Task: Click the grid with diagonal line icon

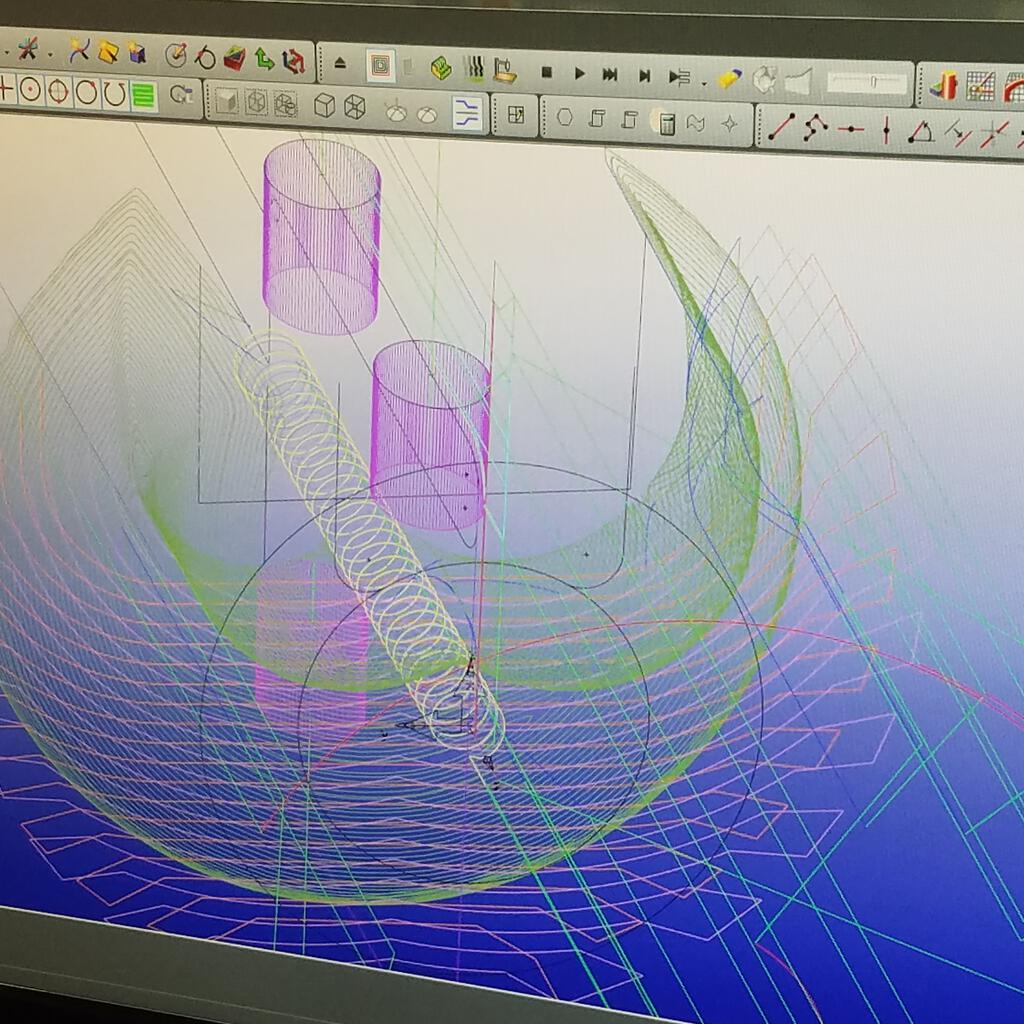Action: click(x=980, y=87)
